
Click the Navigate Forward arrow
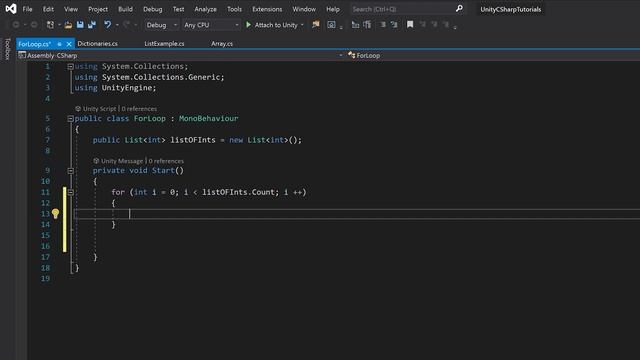(x=34, y=25)
